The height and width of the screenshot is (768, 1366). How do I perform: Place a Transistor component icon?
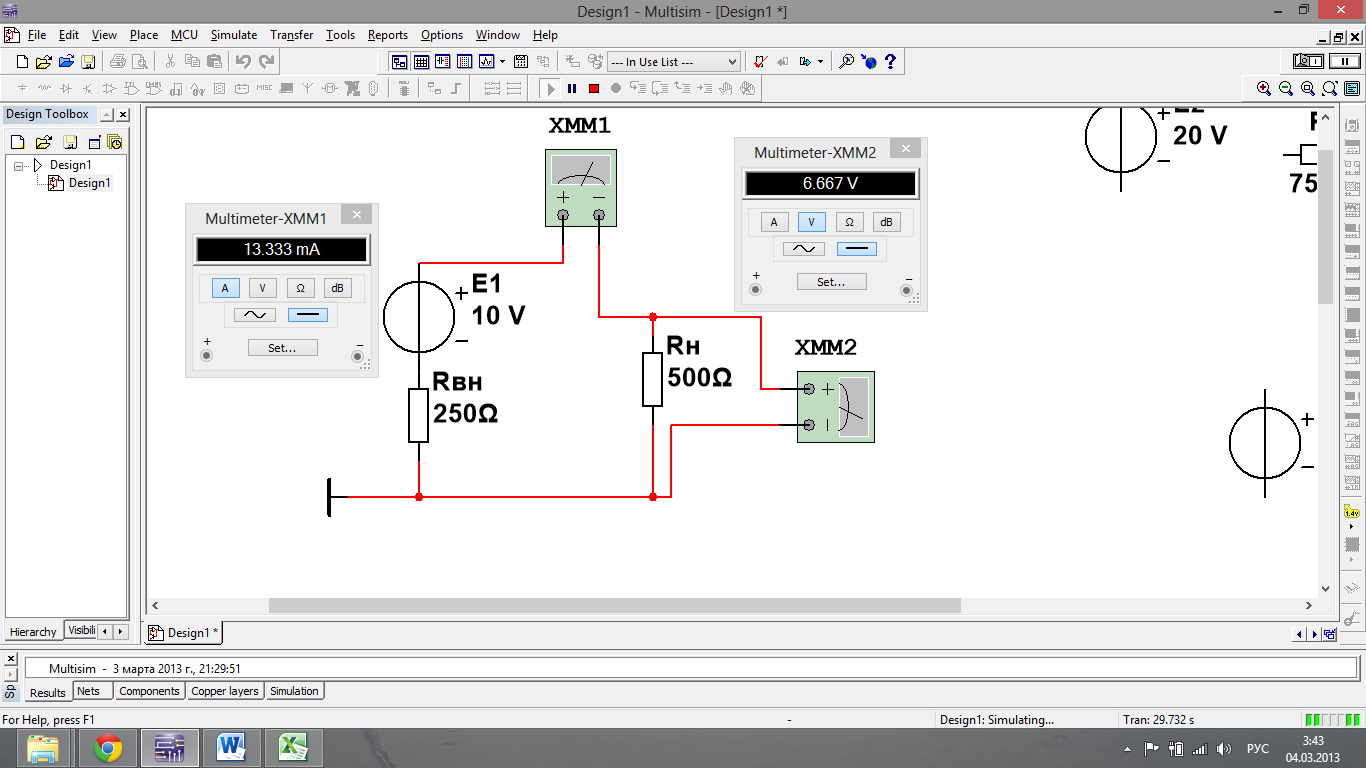click(x=87, y=88)
